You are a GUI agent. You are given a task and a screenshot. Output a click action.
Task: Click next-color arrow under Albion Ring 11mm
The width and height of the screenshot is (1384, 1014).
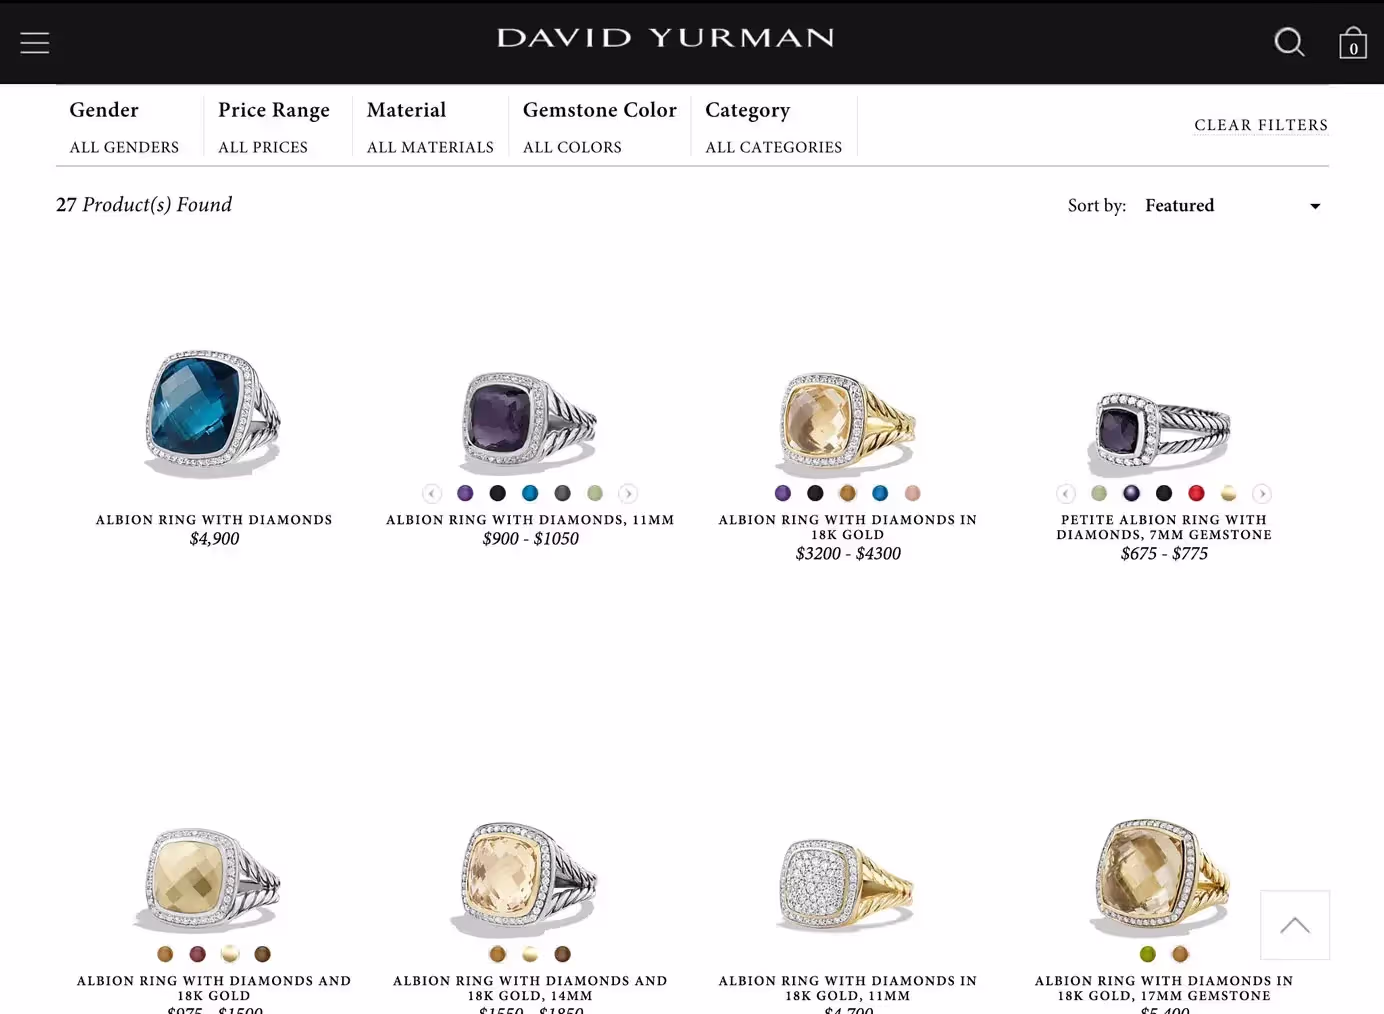point(628,493)
